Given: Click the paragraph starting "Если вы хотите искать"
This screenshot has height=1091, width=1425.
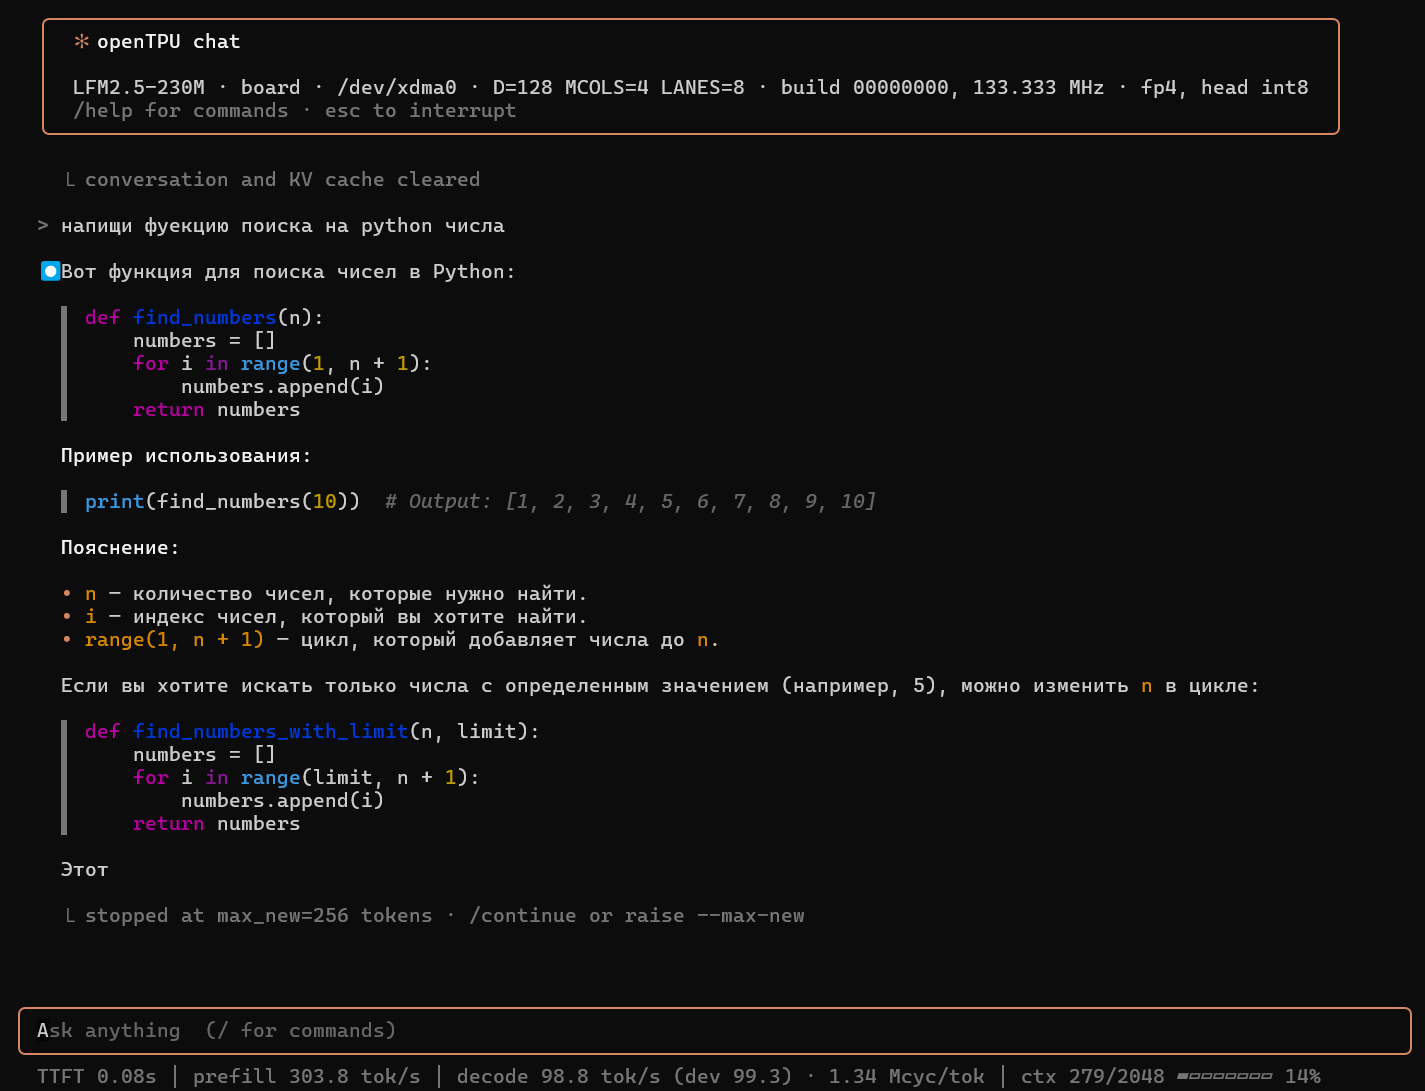Looking at the screenshot, I should pos(661,686).
